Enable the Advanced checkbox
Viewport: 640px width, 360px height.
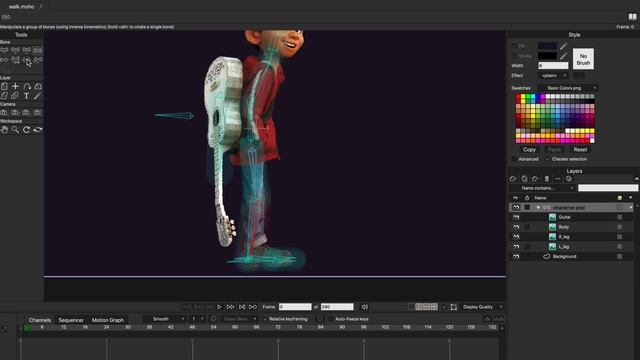pyautogui.click(x=514, y=159)
